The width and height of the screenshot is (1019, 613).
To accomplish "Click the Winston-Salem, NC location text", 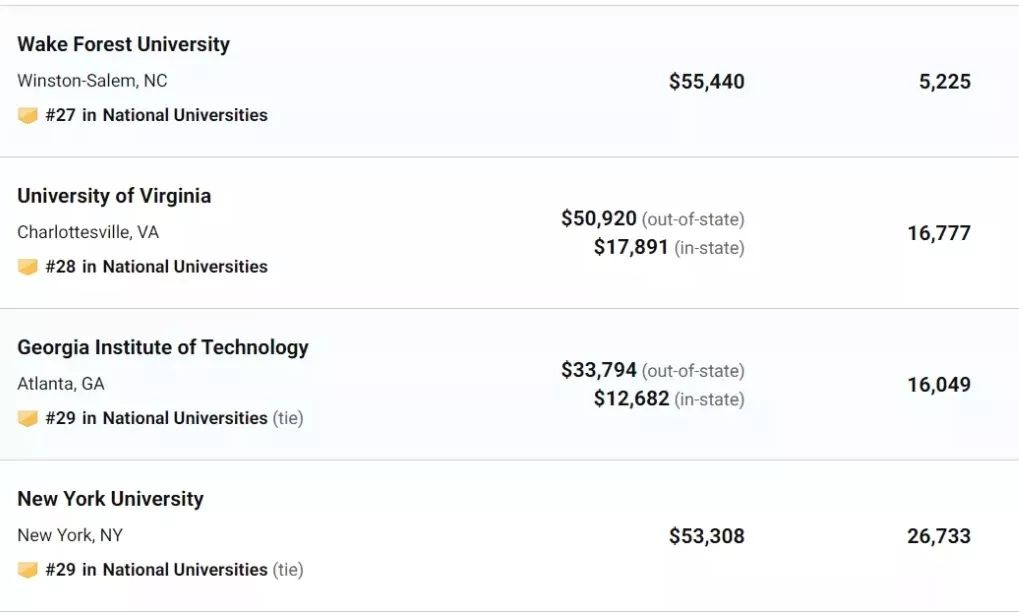I will tap(92, 81).
